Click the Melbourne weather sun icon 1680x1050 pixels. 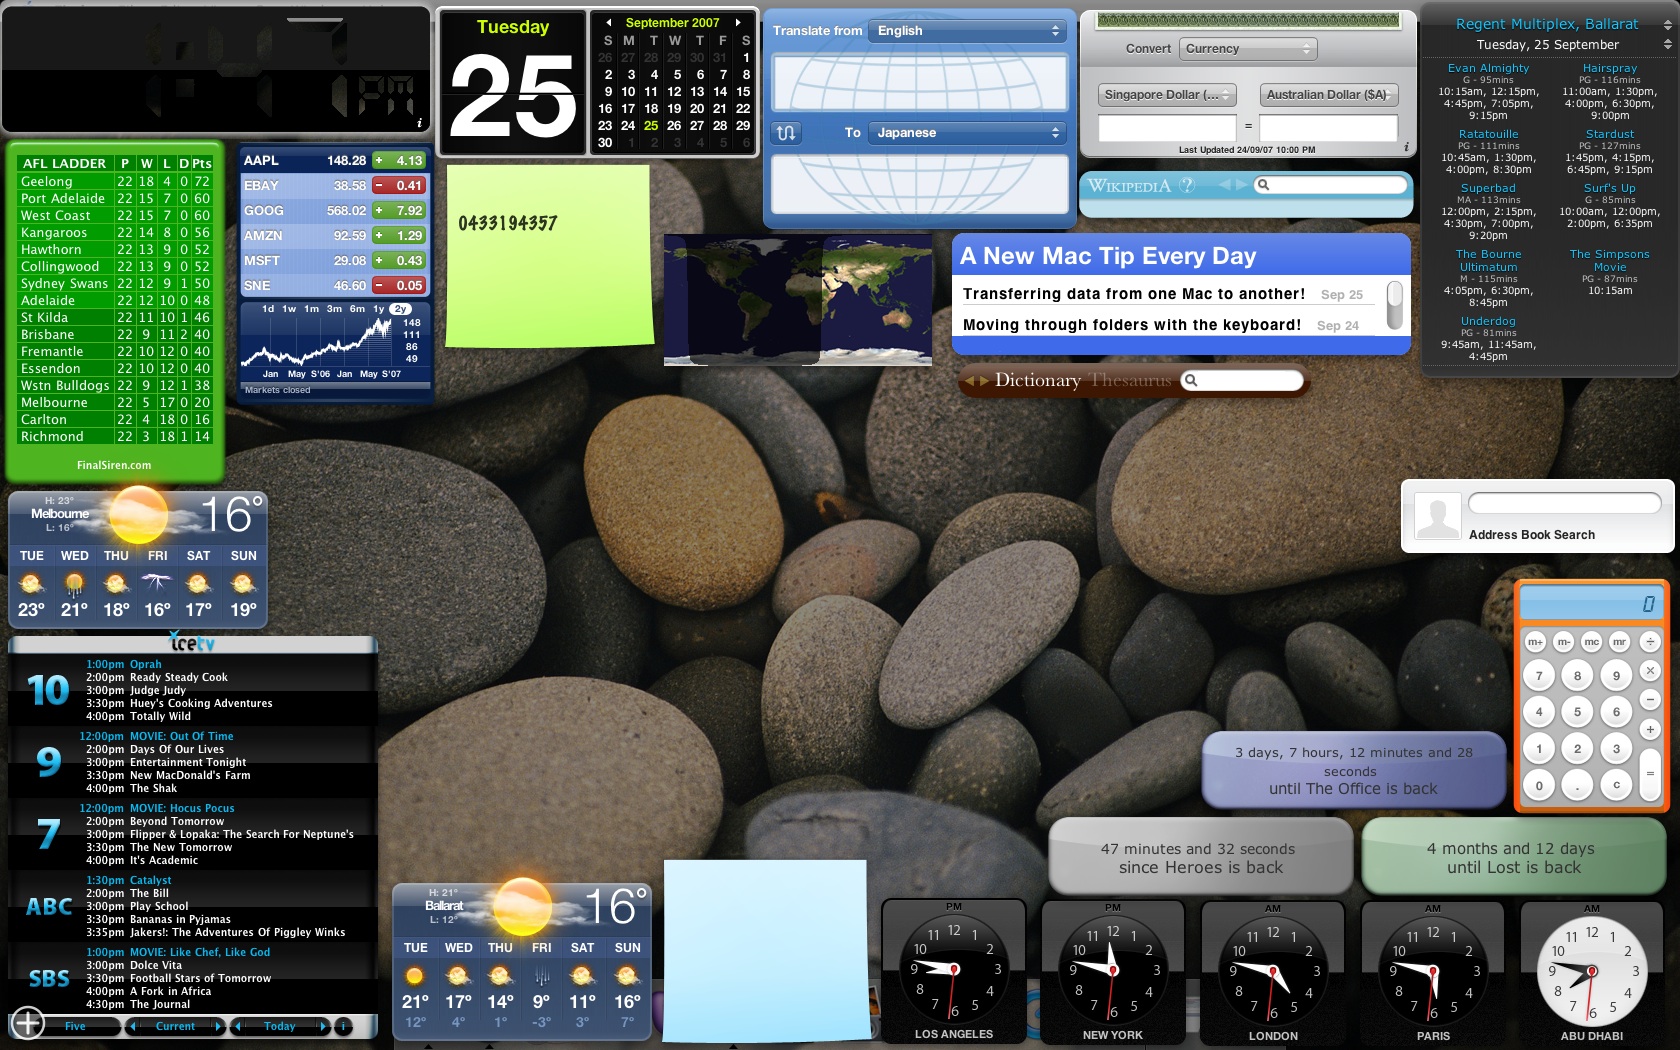coord(138,514)
